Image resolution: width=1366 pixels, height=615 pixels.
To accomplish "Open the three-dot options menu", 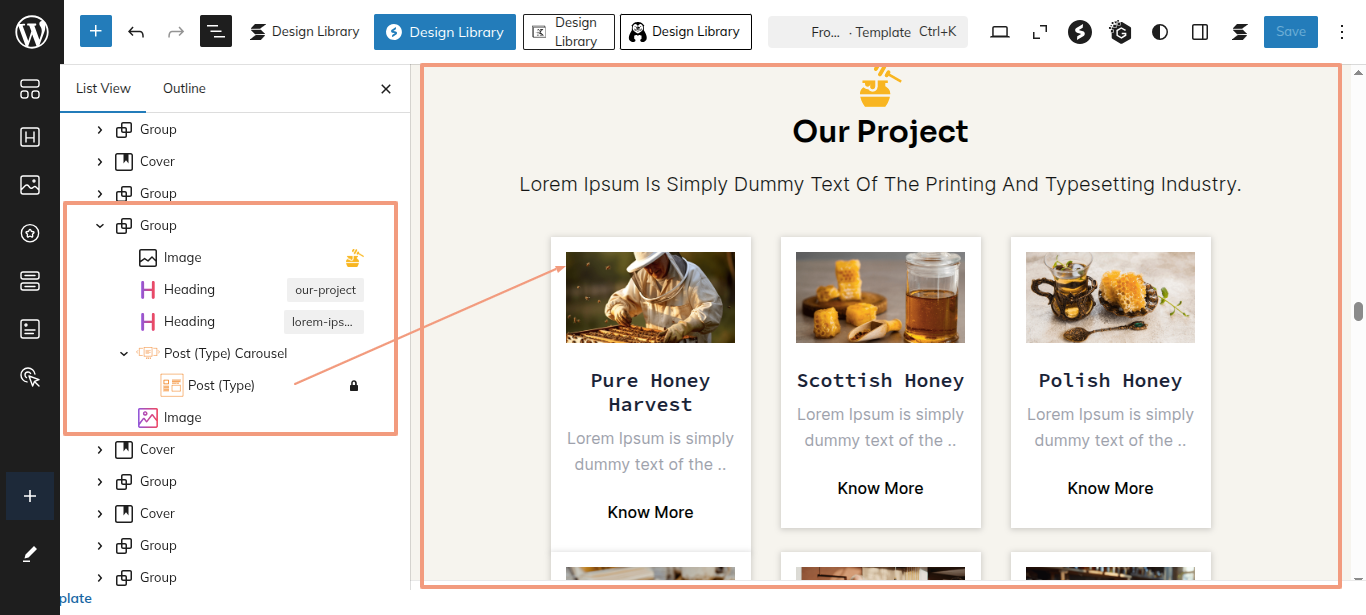I will click(1342, 32).
